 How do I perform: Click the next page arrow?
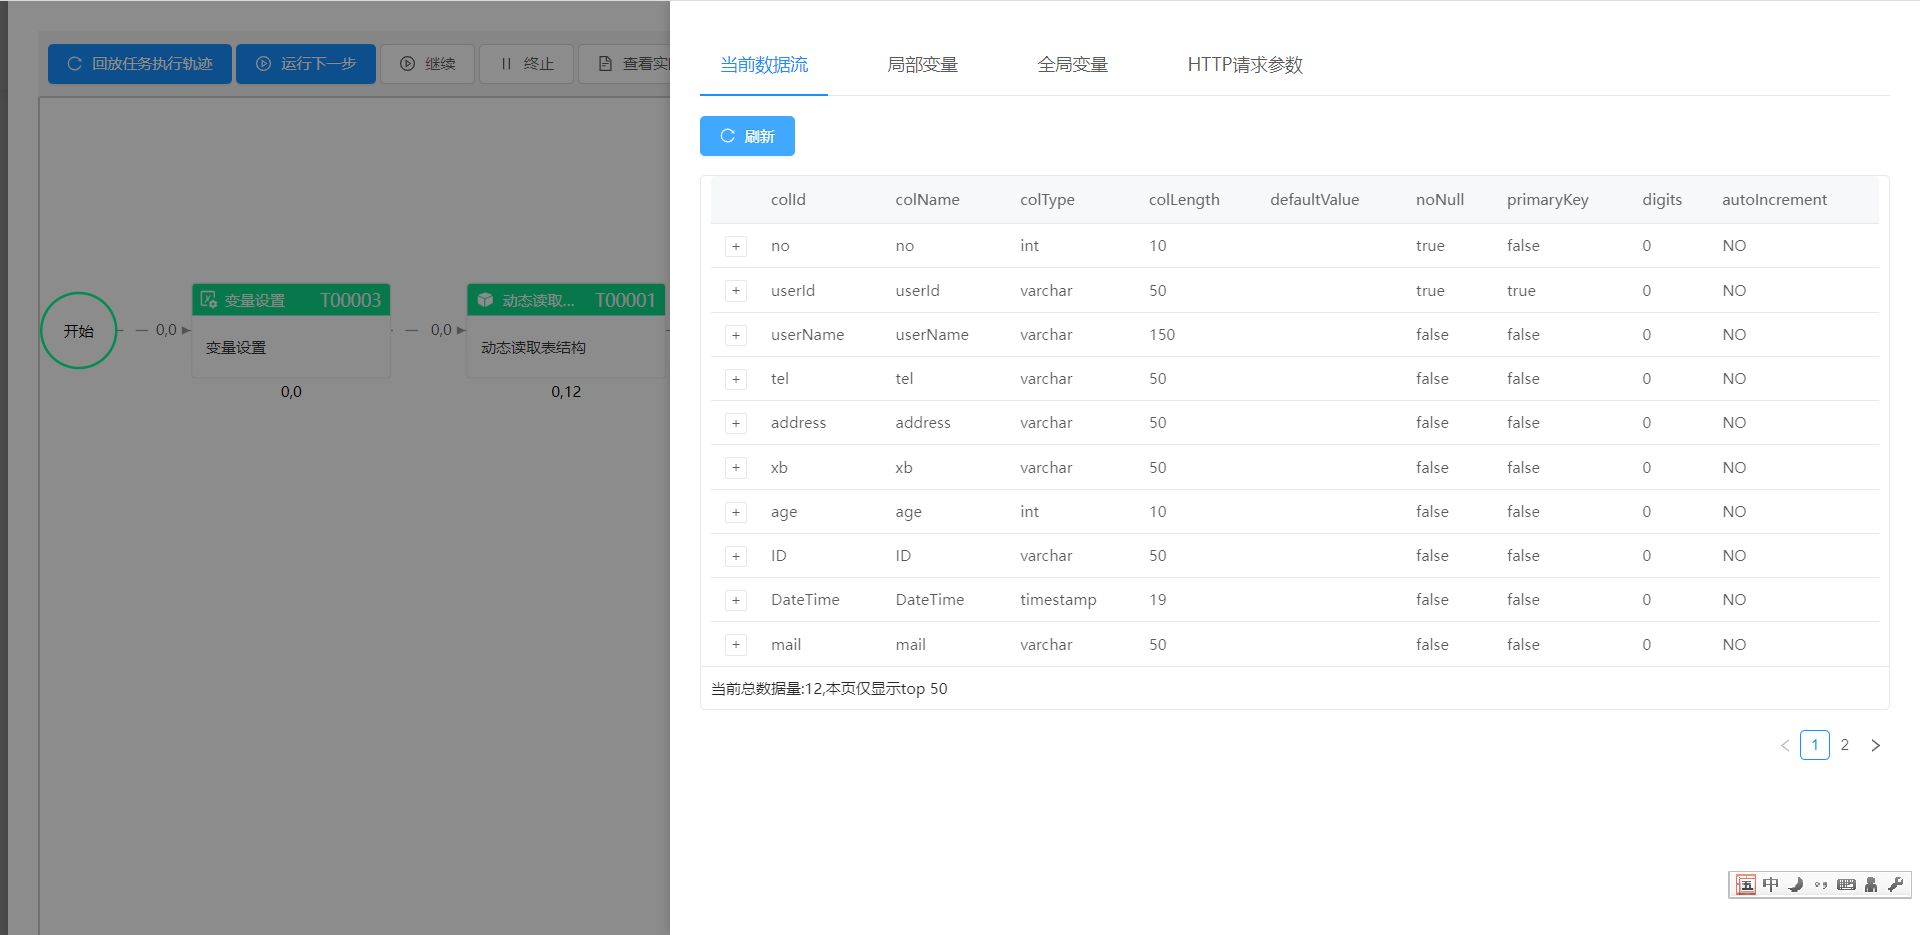pyautogui.click(x=1875, y=745)
